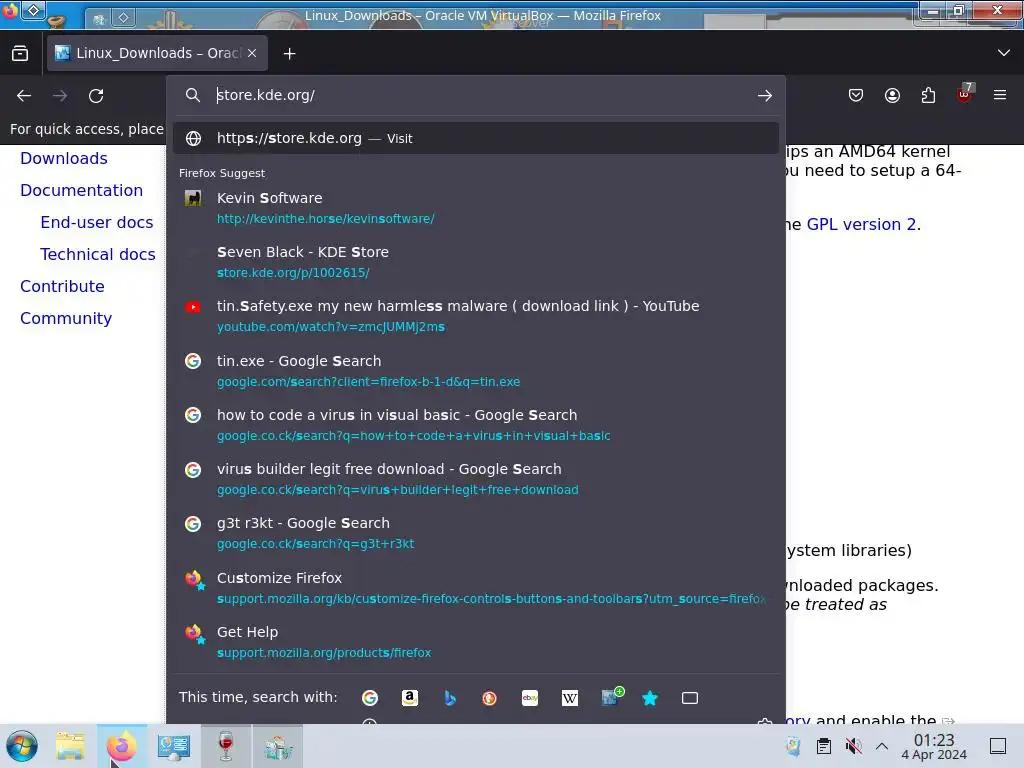Open the Community sidebar link
Screen dimensions: 1024x768
click(x=66, y=318)
